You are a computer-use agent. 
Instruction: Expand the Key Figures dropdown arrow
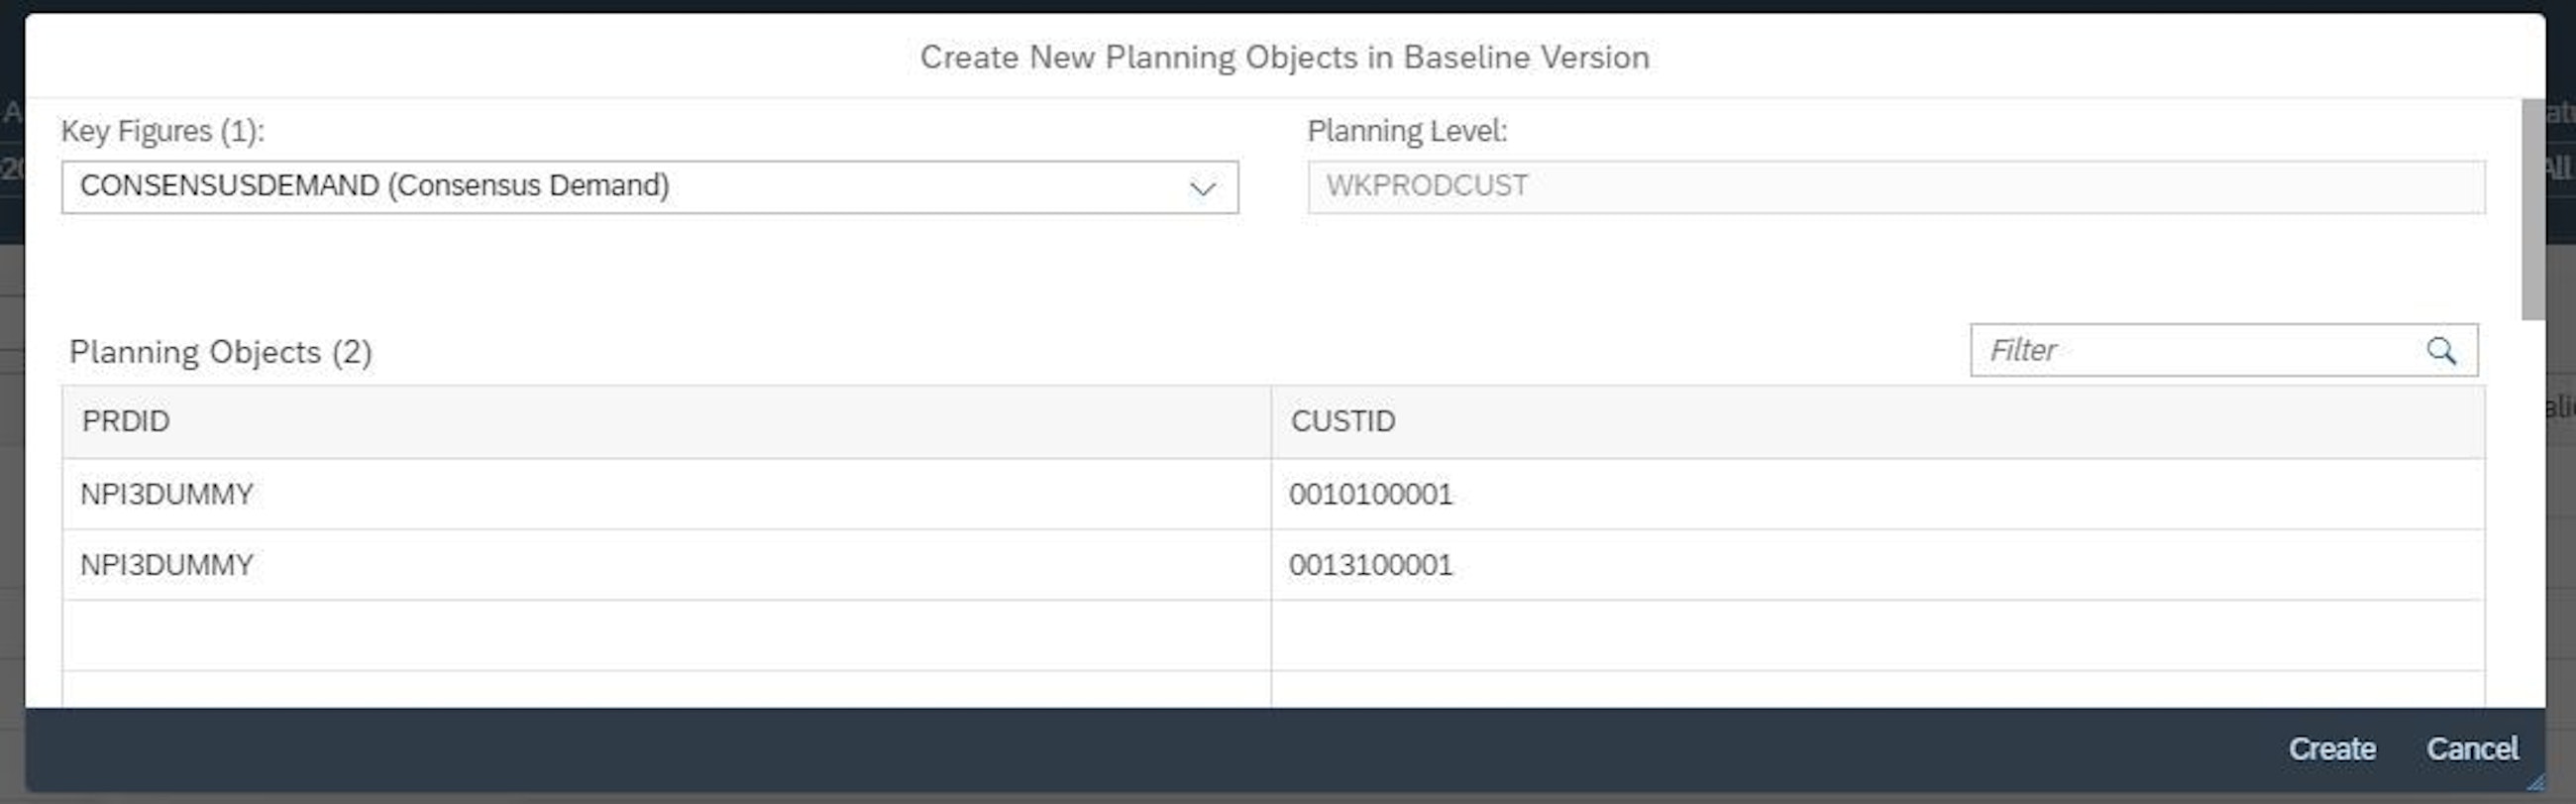click(1202, 188)
